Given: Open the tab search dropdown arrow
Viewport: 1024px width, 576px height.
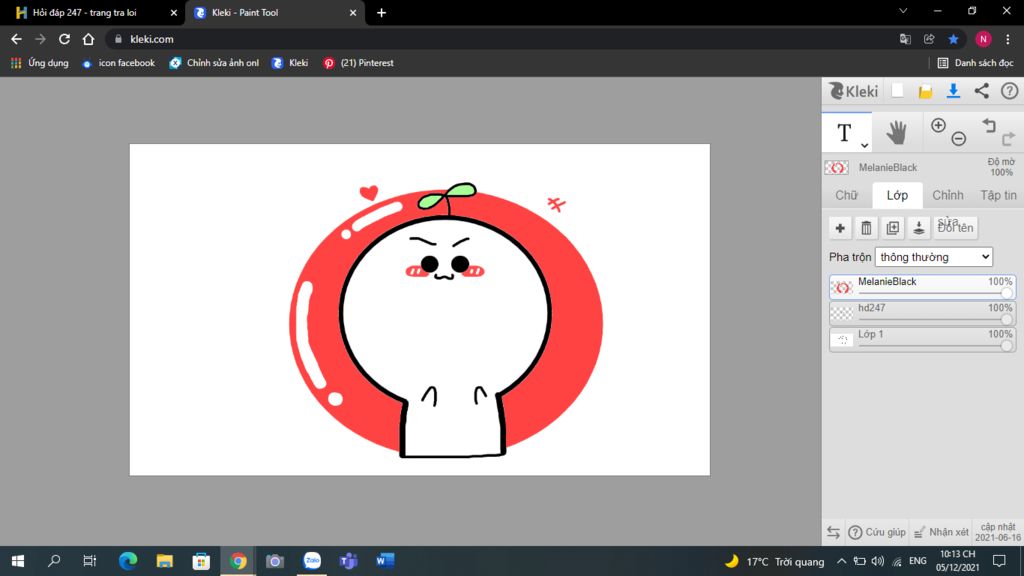Looking at the screenshot, I should pyautogui.click(x=903, y=11).
